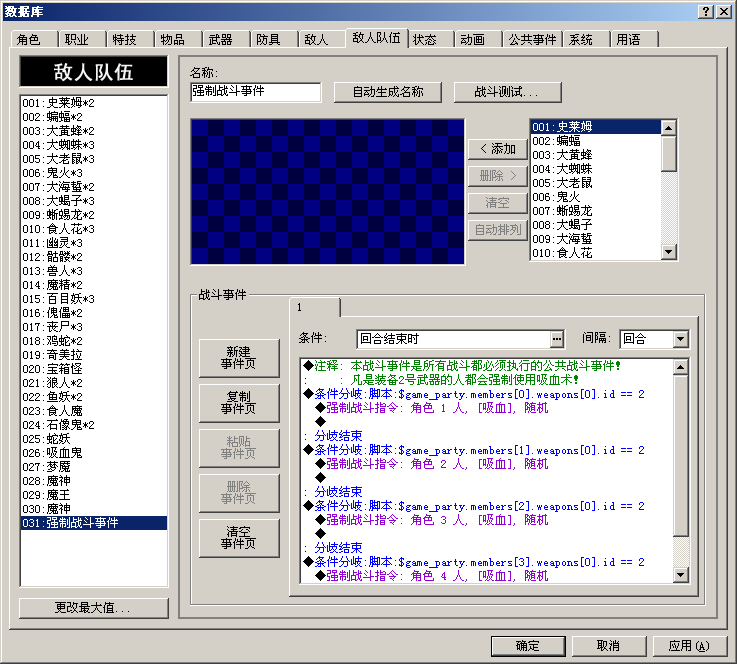Click the enemy list scroll-up arrow
737x664 pixels.
click(x=668, y=128)
